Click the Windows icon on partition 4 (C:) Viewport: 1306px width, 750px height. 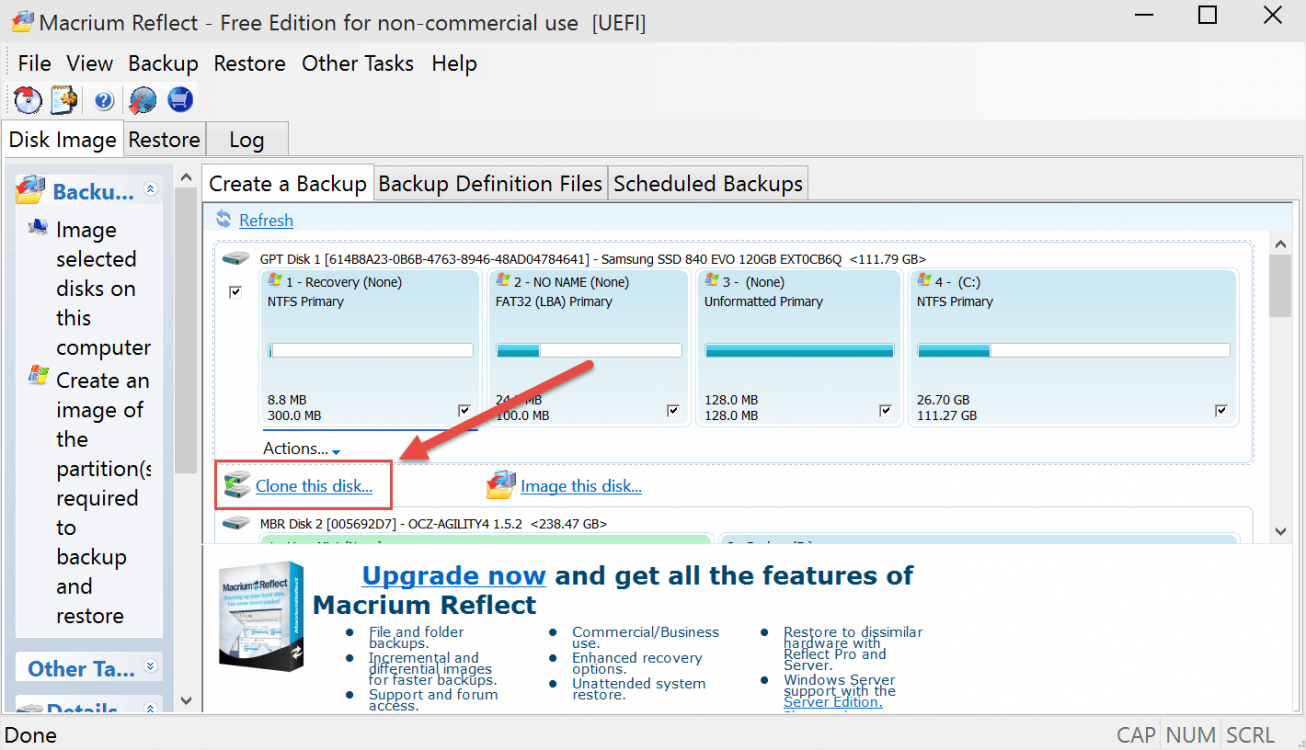[924, 281]
